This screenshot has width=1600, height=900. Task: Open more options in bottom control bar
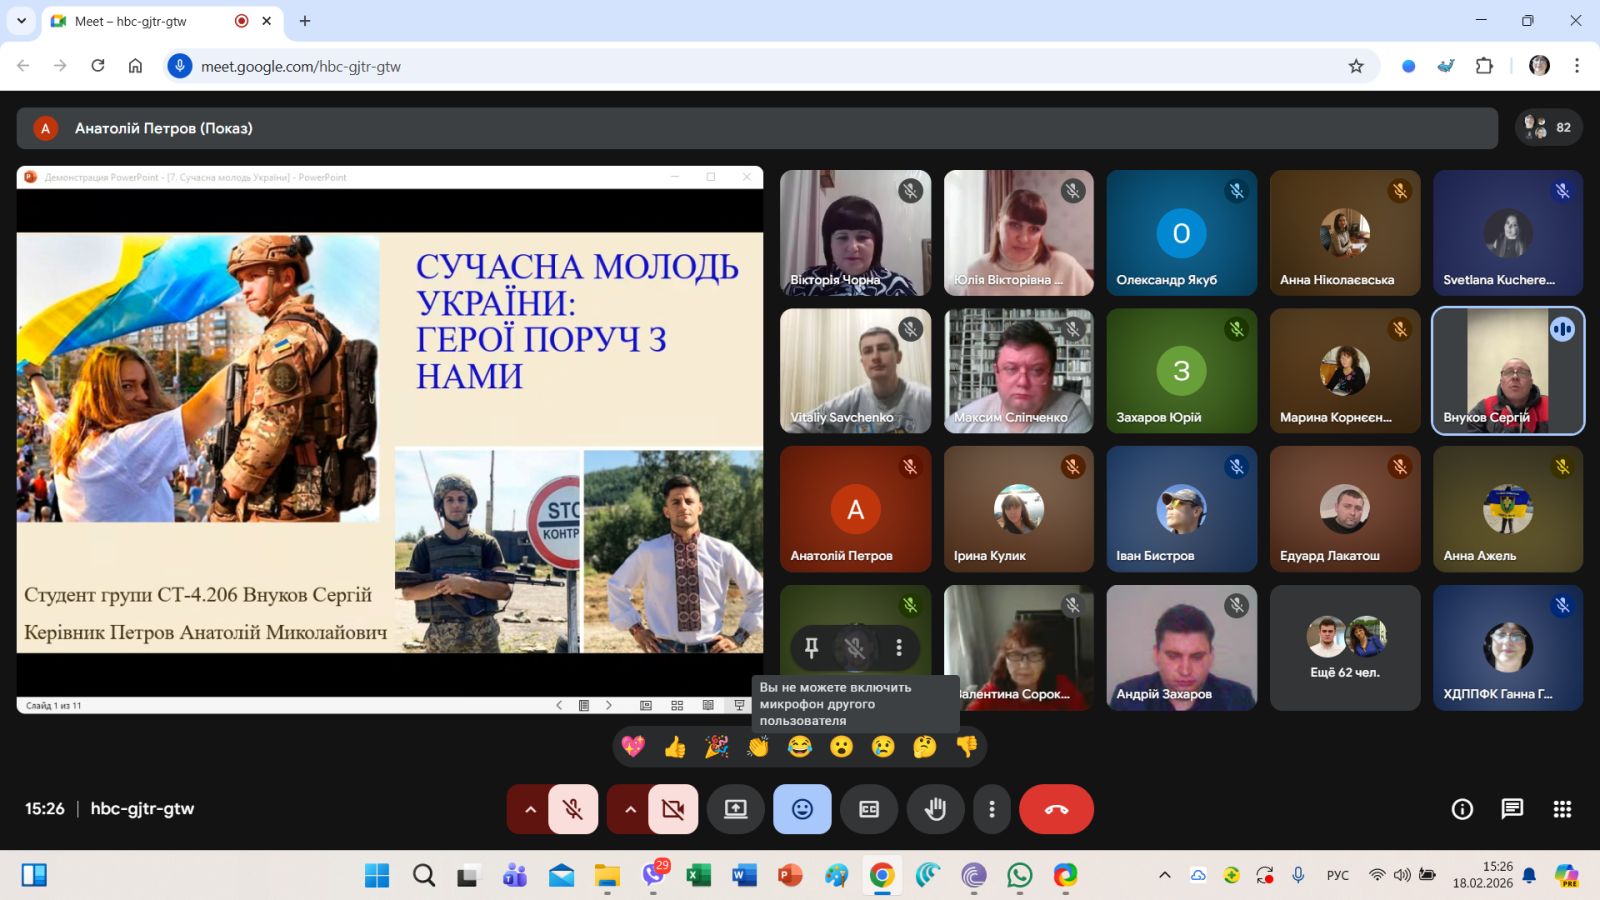(991, 809)
